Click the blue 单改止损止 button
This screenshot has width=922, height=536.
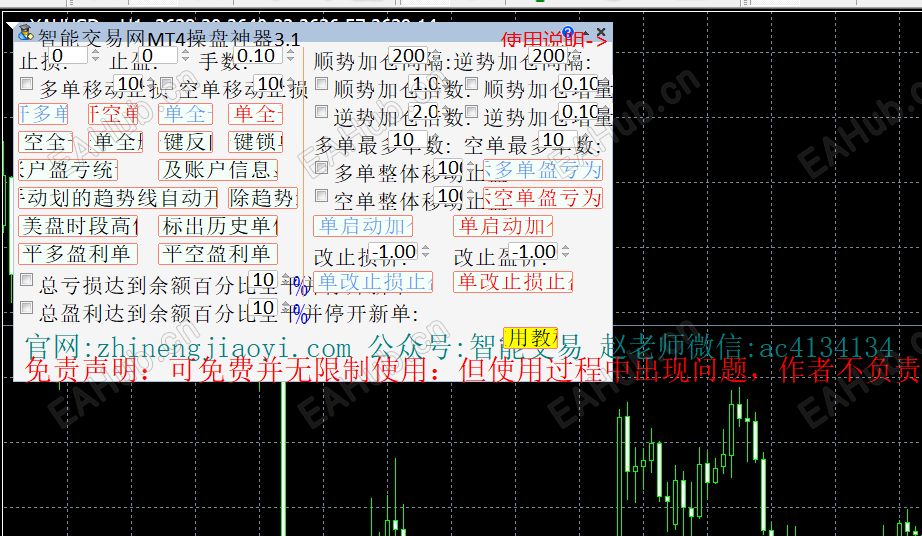(373, 282)
